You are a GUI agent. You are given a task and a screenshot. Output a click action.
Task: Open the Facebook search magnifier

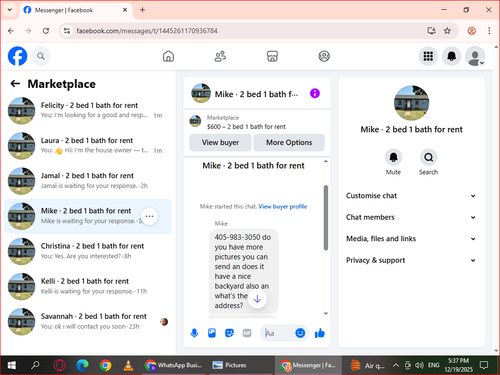pyautogui.click(x=41, y=56)
